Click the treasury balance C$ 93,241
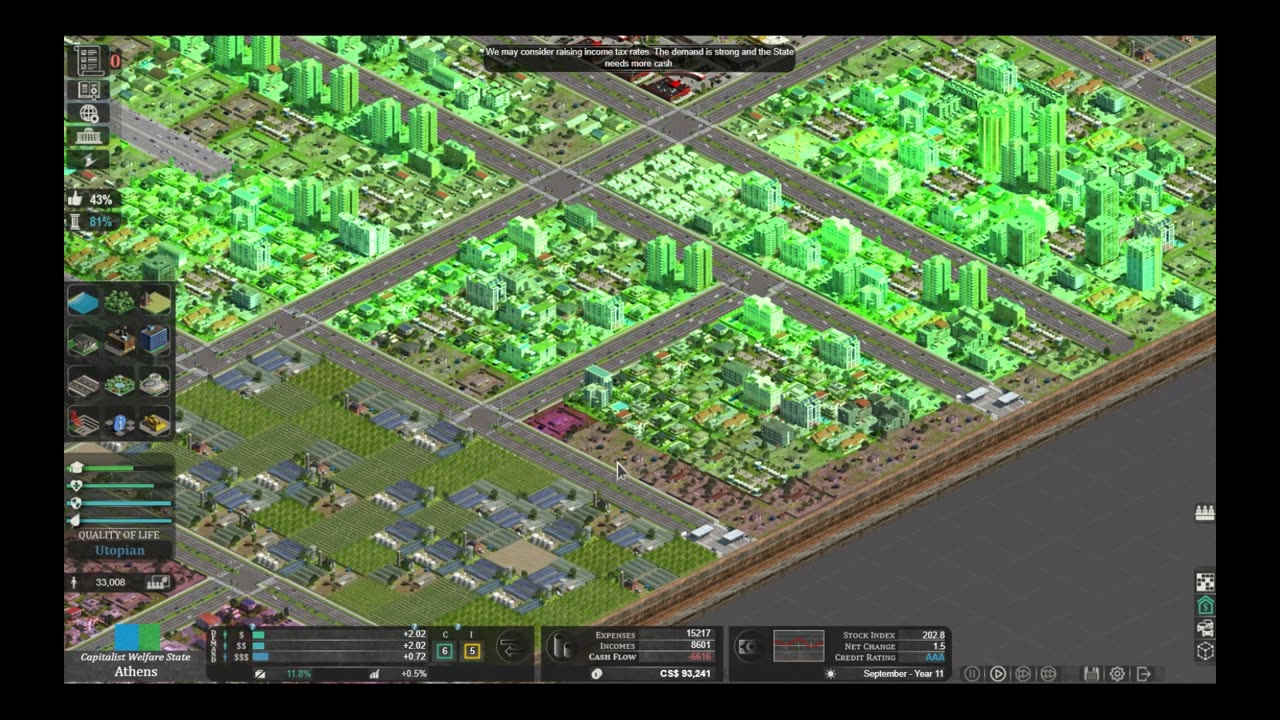 pyautogui.click(x=685, y=674)
